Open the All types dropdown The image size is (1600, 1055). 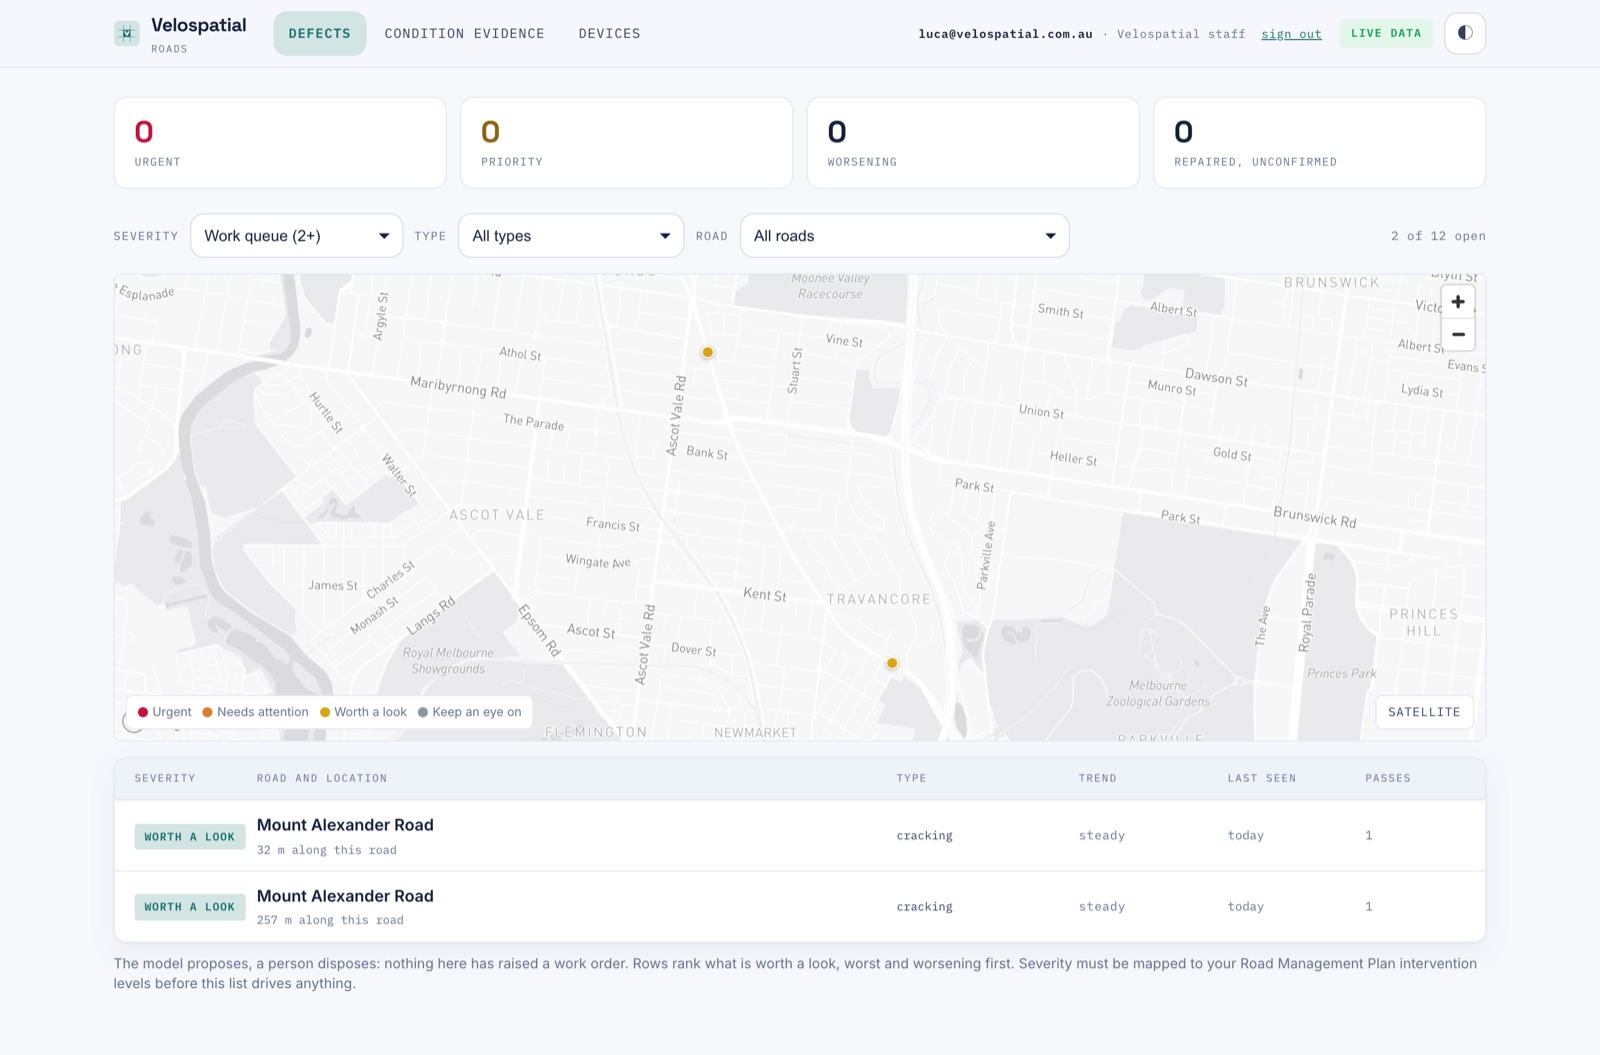pos(571,236)
